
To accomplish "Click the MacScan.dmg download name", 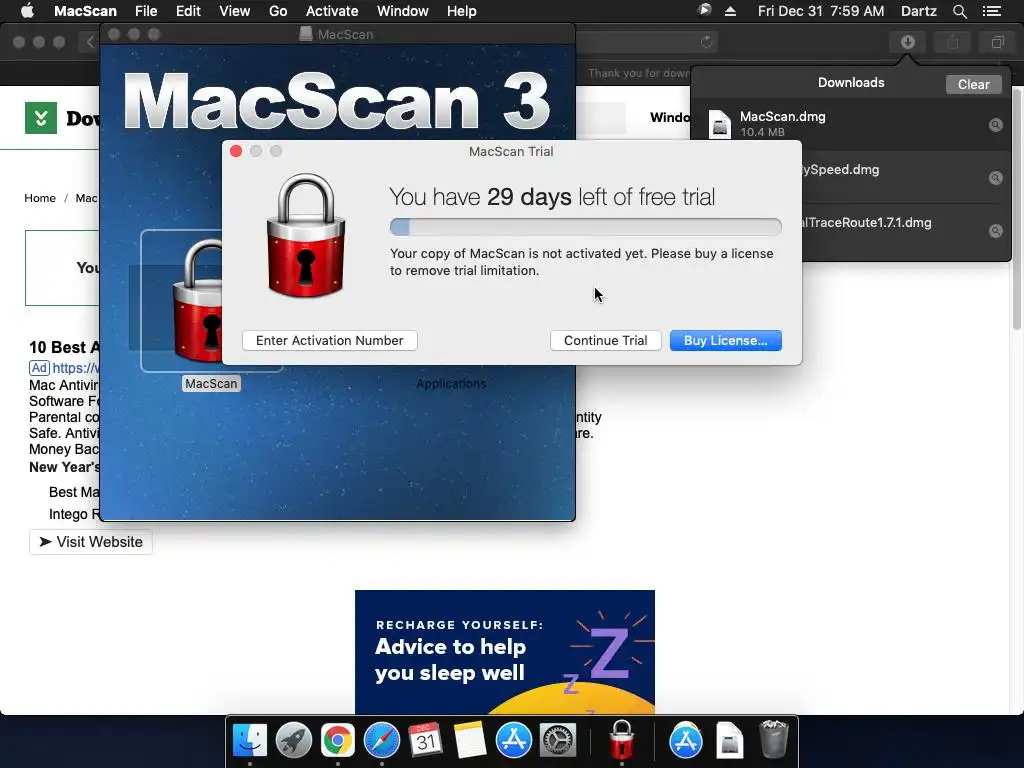I will tap(782, 116).
